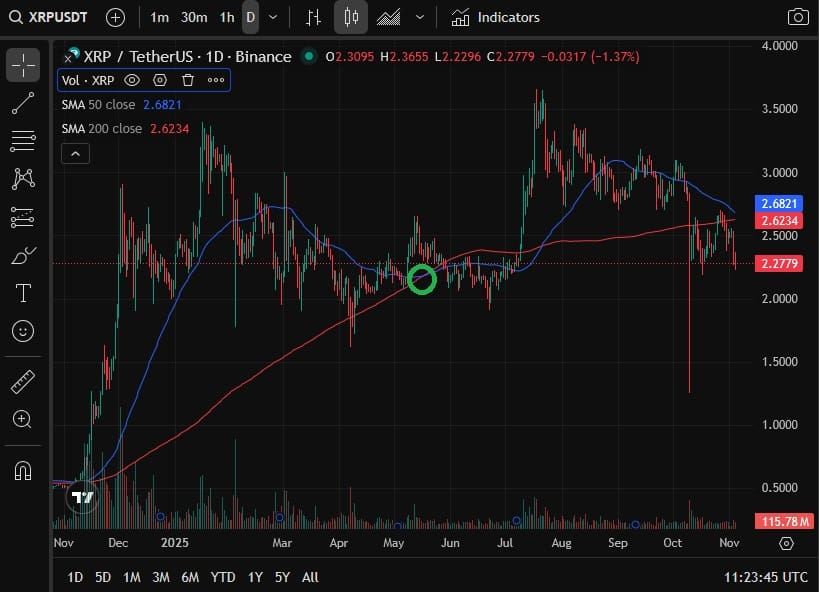This screenshot has width=819, height=592.
Task: Open the magnifier zoom tool
Action: tap(22, 420)
